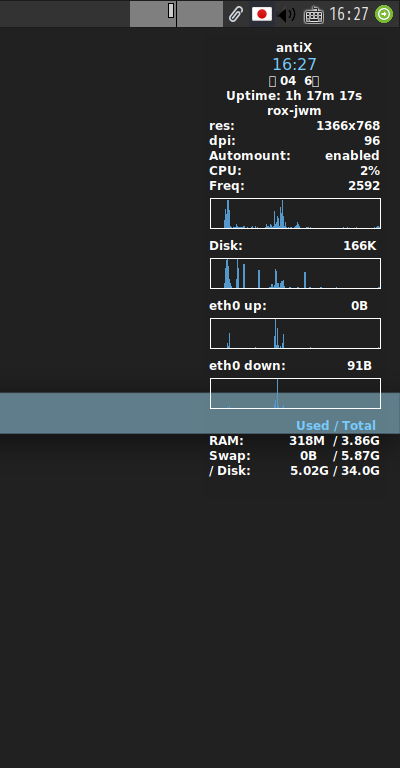The image size is (400, 768).
Task: Select the small window outline in pager
Action: [x=171, y=10]
